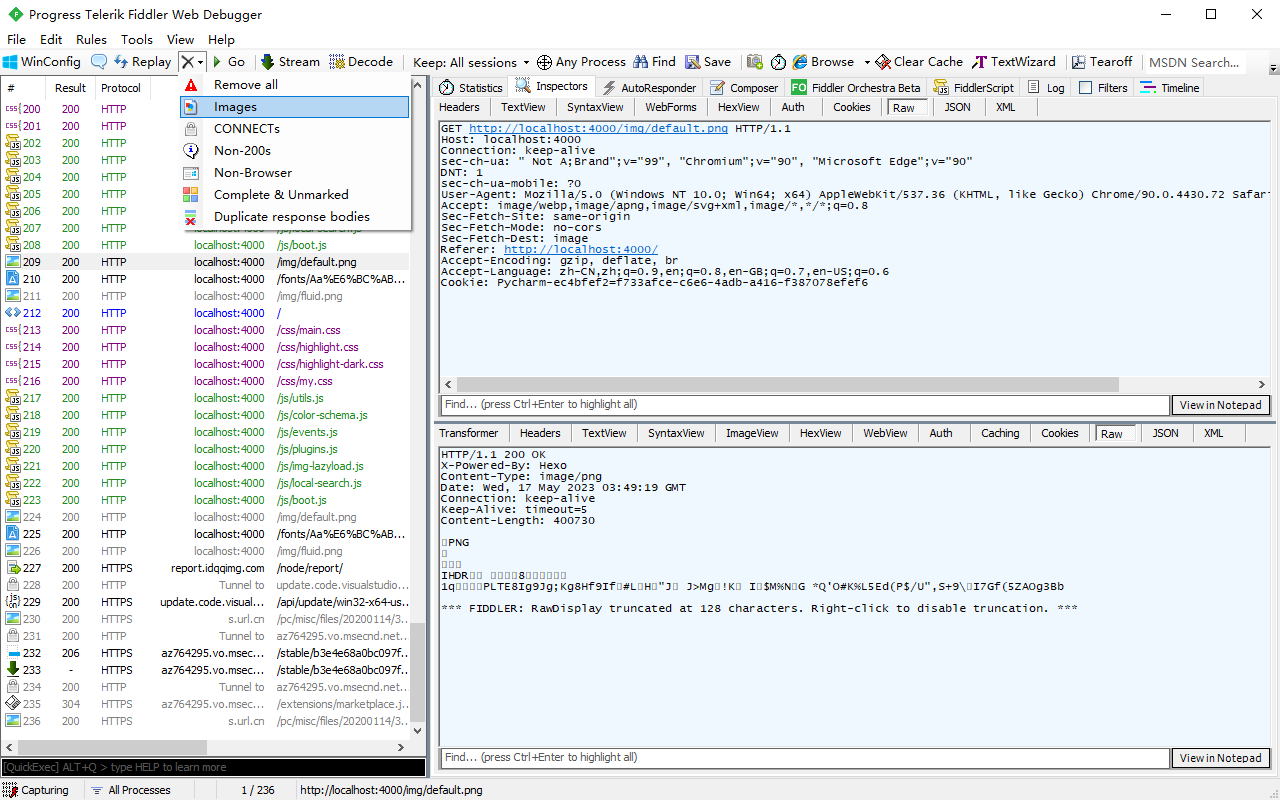Focus the response Find text box

pyautogui.click(x=805, y=758)
